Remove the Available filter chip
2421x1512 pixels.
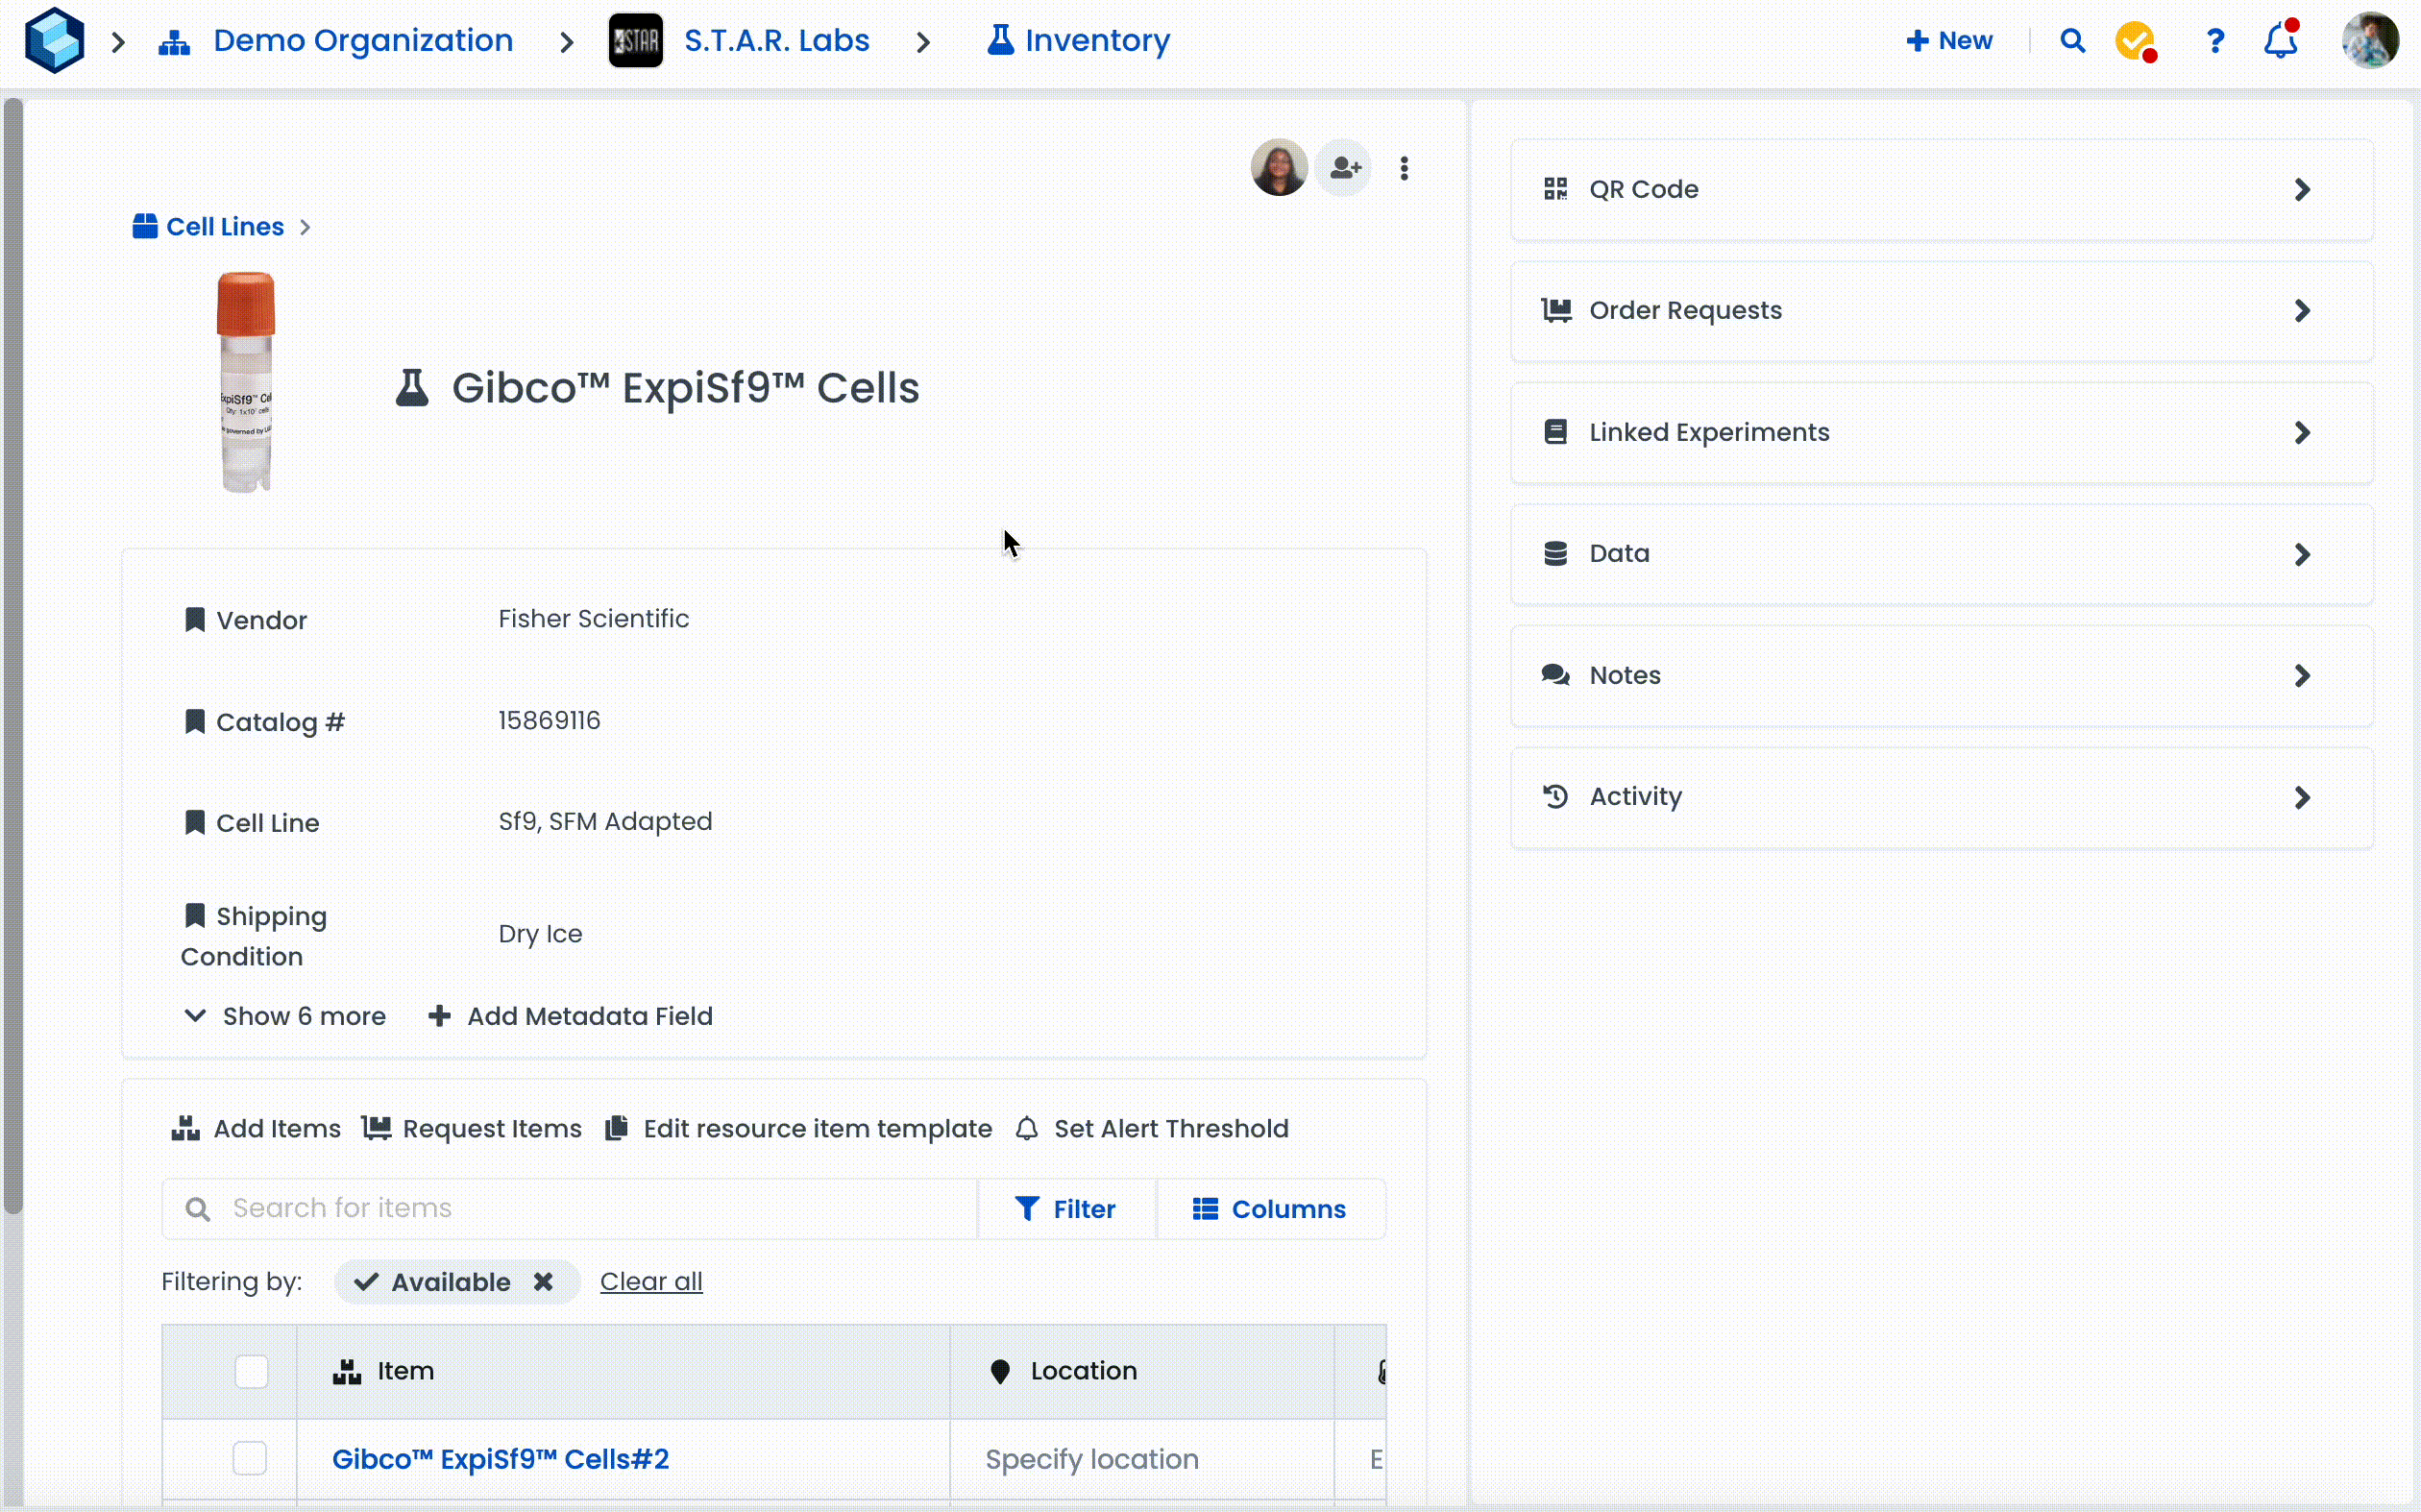(x=543, y=1282)
